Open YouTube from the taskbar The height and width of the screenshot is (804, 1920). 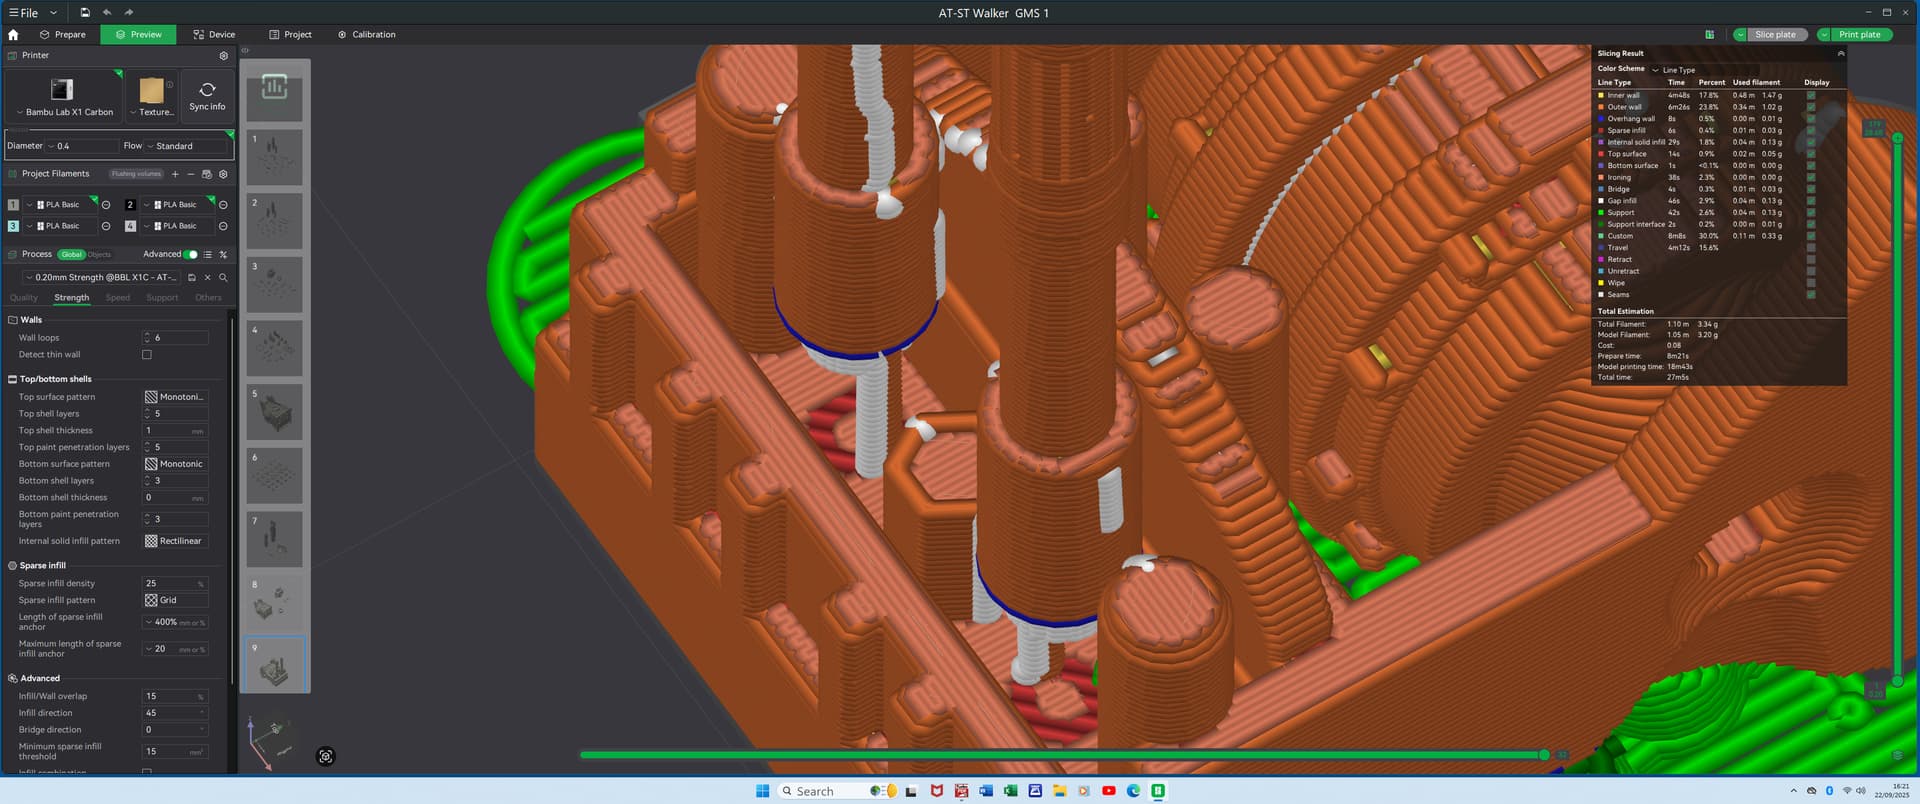pyautogui.click(x=1108, y=791)
